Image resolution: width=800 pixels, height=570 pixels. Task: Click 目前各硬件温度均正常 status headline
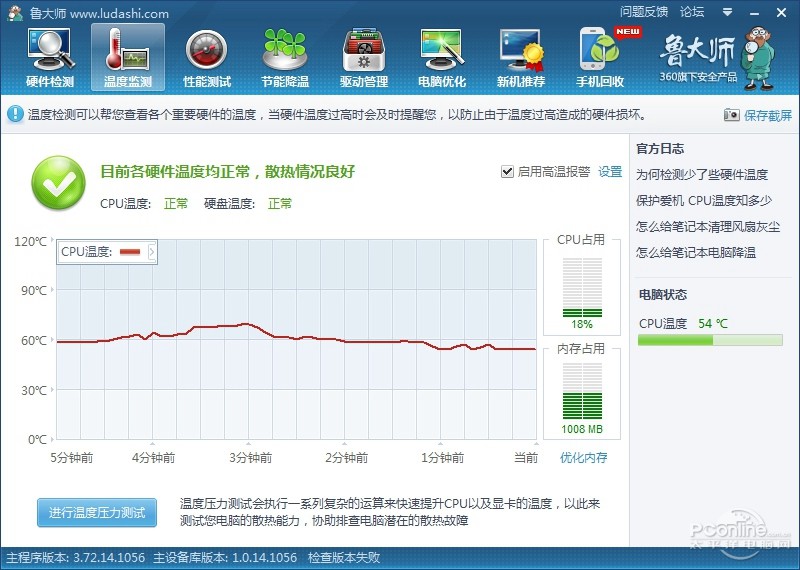[x=227, y=171]
